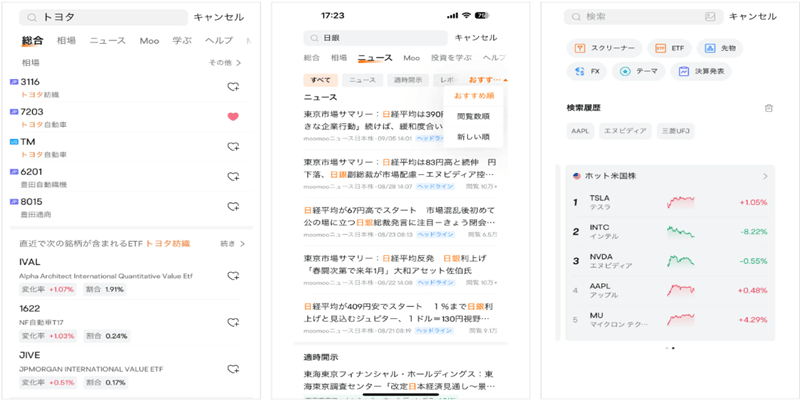Switch to 相場 tab in トヨタ search
Screen dimensions: 800x400
click(66, 41)
